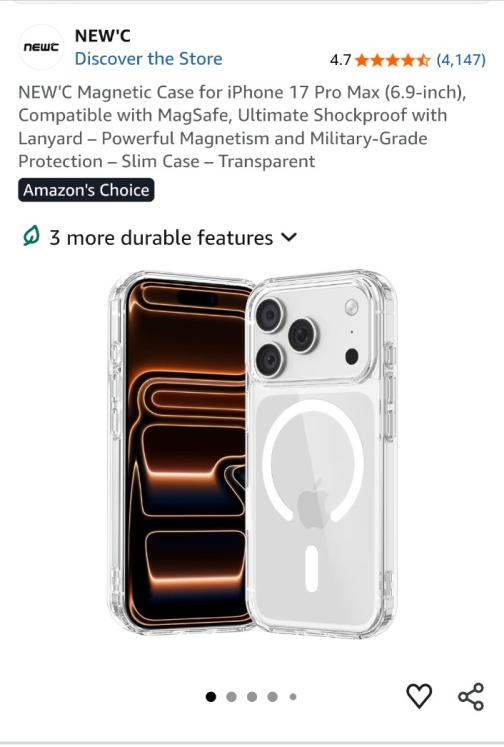This screenshot has height=747, width=504.
Task: Jump to the fourth carousel dot
Action: point(272,697)
